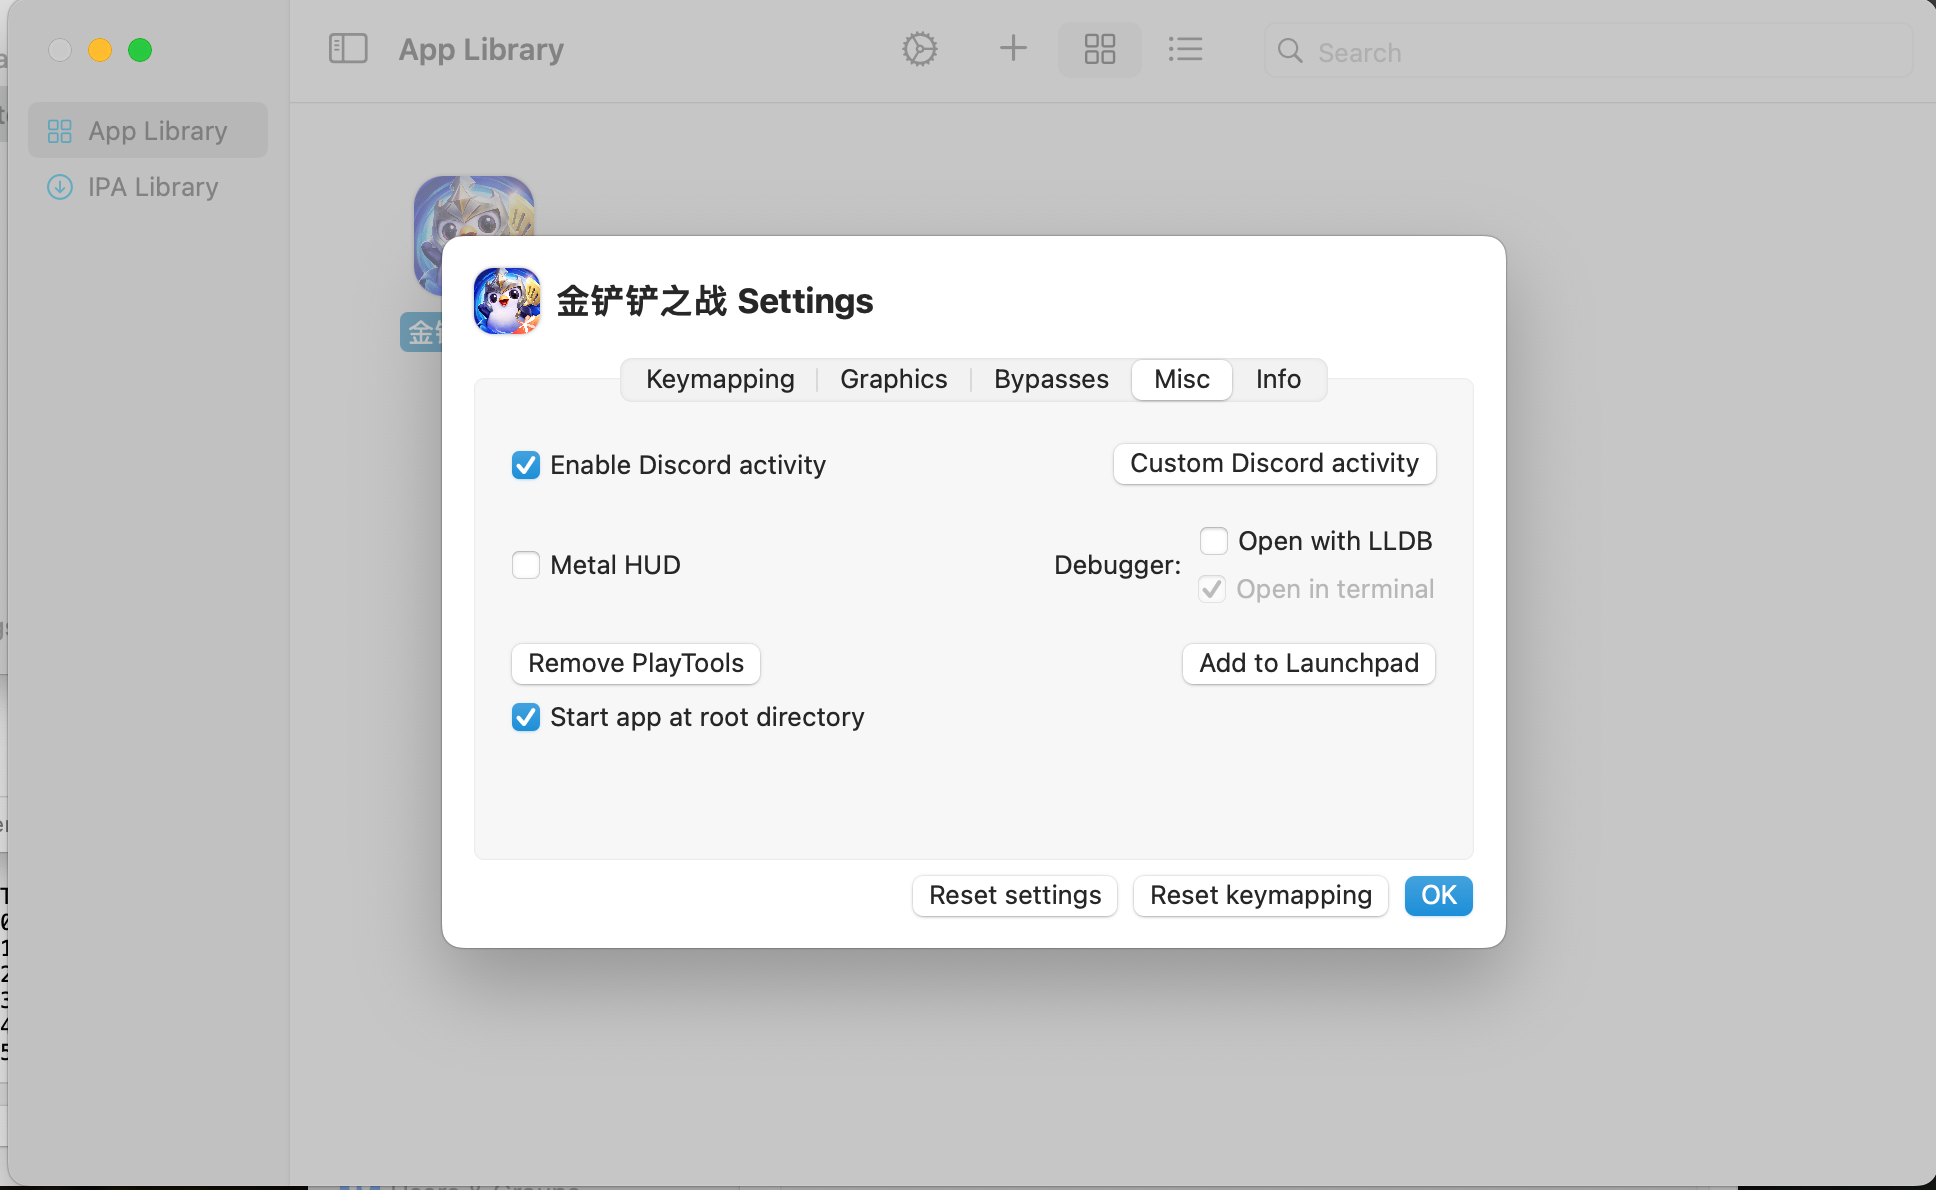Select the game thumbnail in App Library
The height and width of the screenshot is (1190, 1936).
click(473, 207)
